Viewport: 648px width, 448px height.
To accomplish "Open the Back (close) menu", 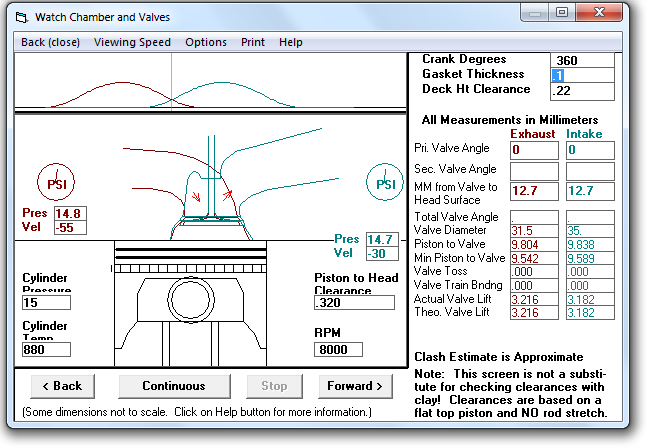I will [51, 42].
